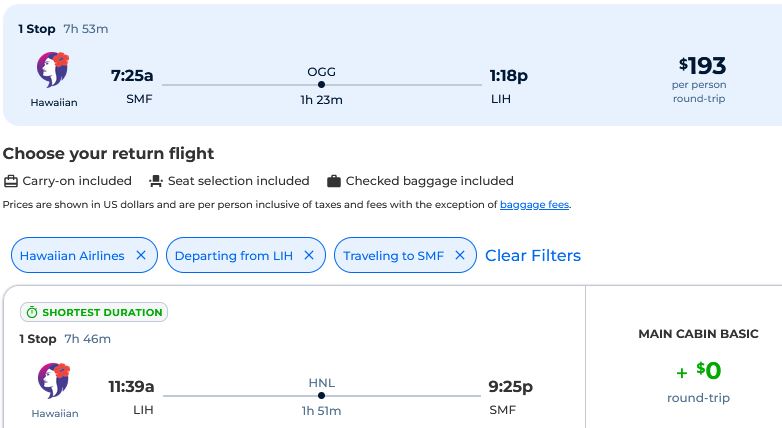782x428 pixels.
Task: Click the shortest duration clock icon
Action: click(31, 313)
